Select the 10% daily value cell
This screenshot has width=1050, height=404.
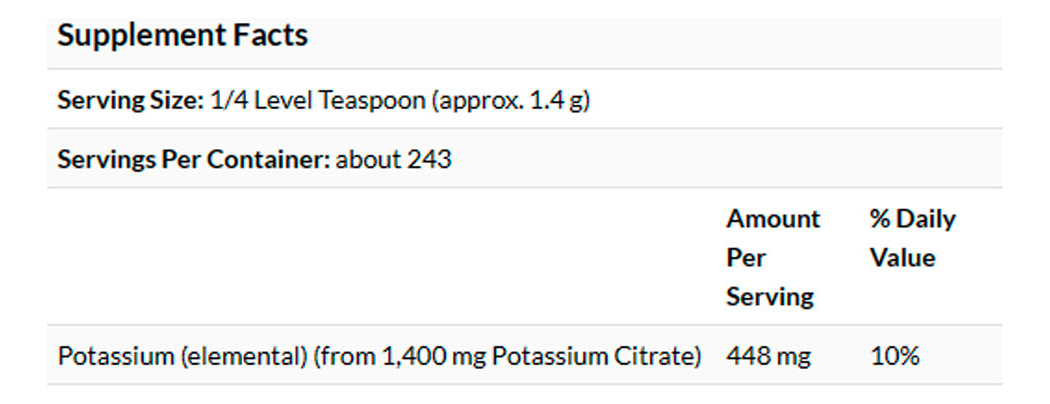pos(894,356)
